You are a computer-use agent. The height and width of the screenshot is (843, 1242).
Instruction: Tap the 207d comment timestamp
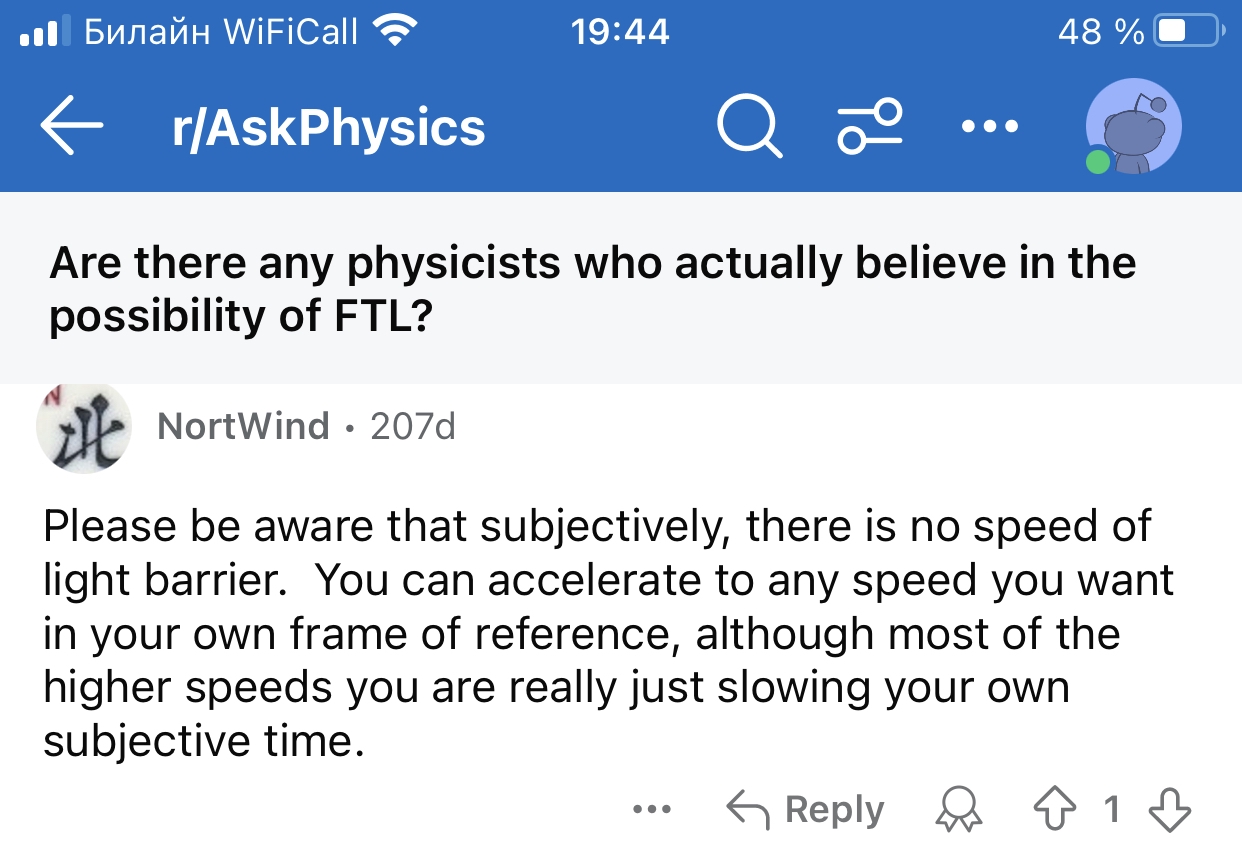coord(412,427)
